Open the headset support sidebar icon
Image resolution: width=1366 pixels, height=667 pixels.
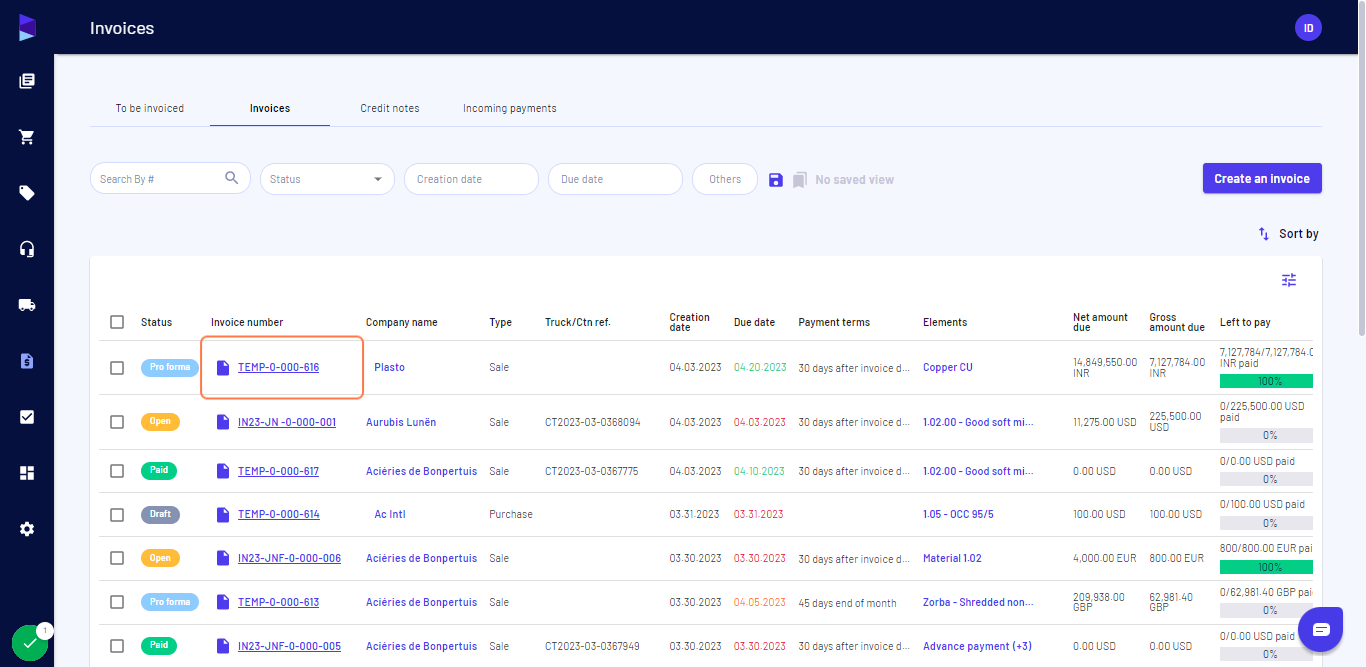click(x=27, y=249)
